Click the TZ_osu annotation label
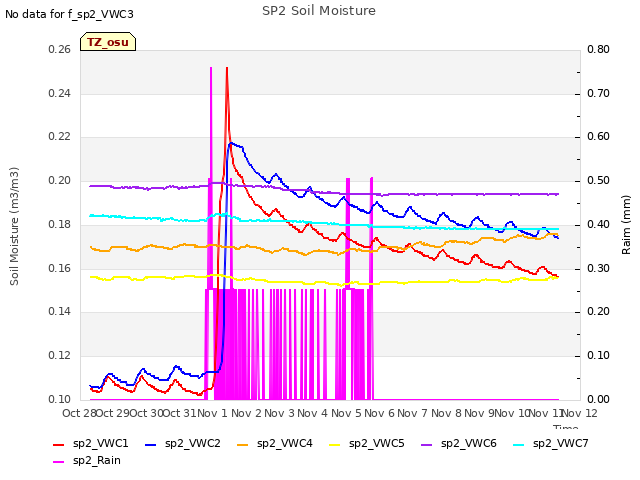 click(108, 42)
